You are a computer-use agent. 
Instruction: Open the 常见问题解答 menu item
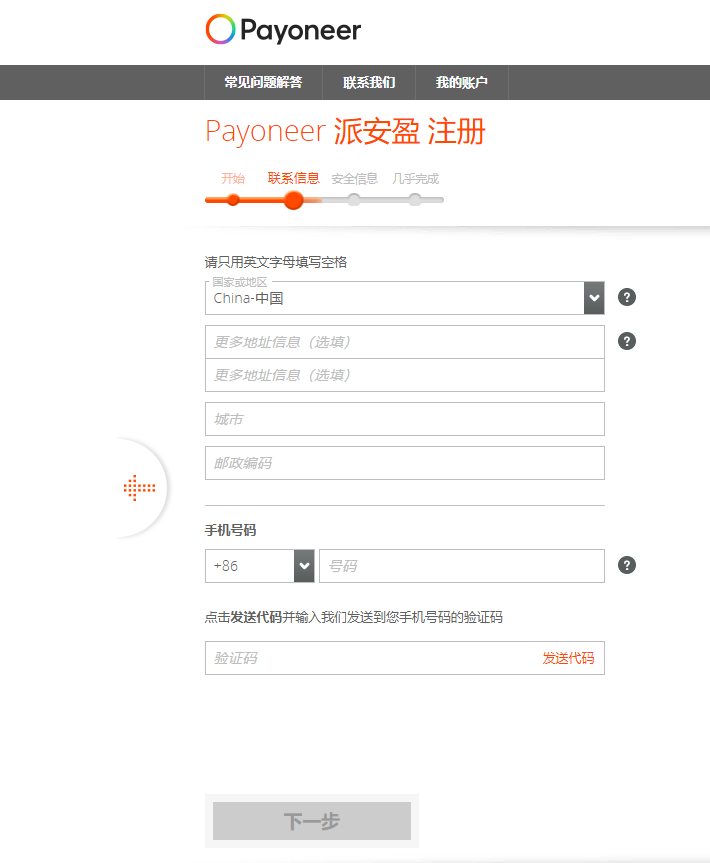click(263, 83)
